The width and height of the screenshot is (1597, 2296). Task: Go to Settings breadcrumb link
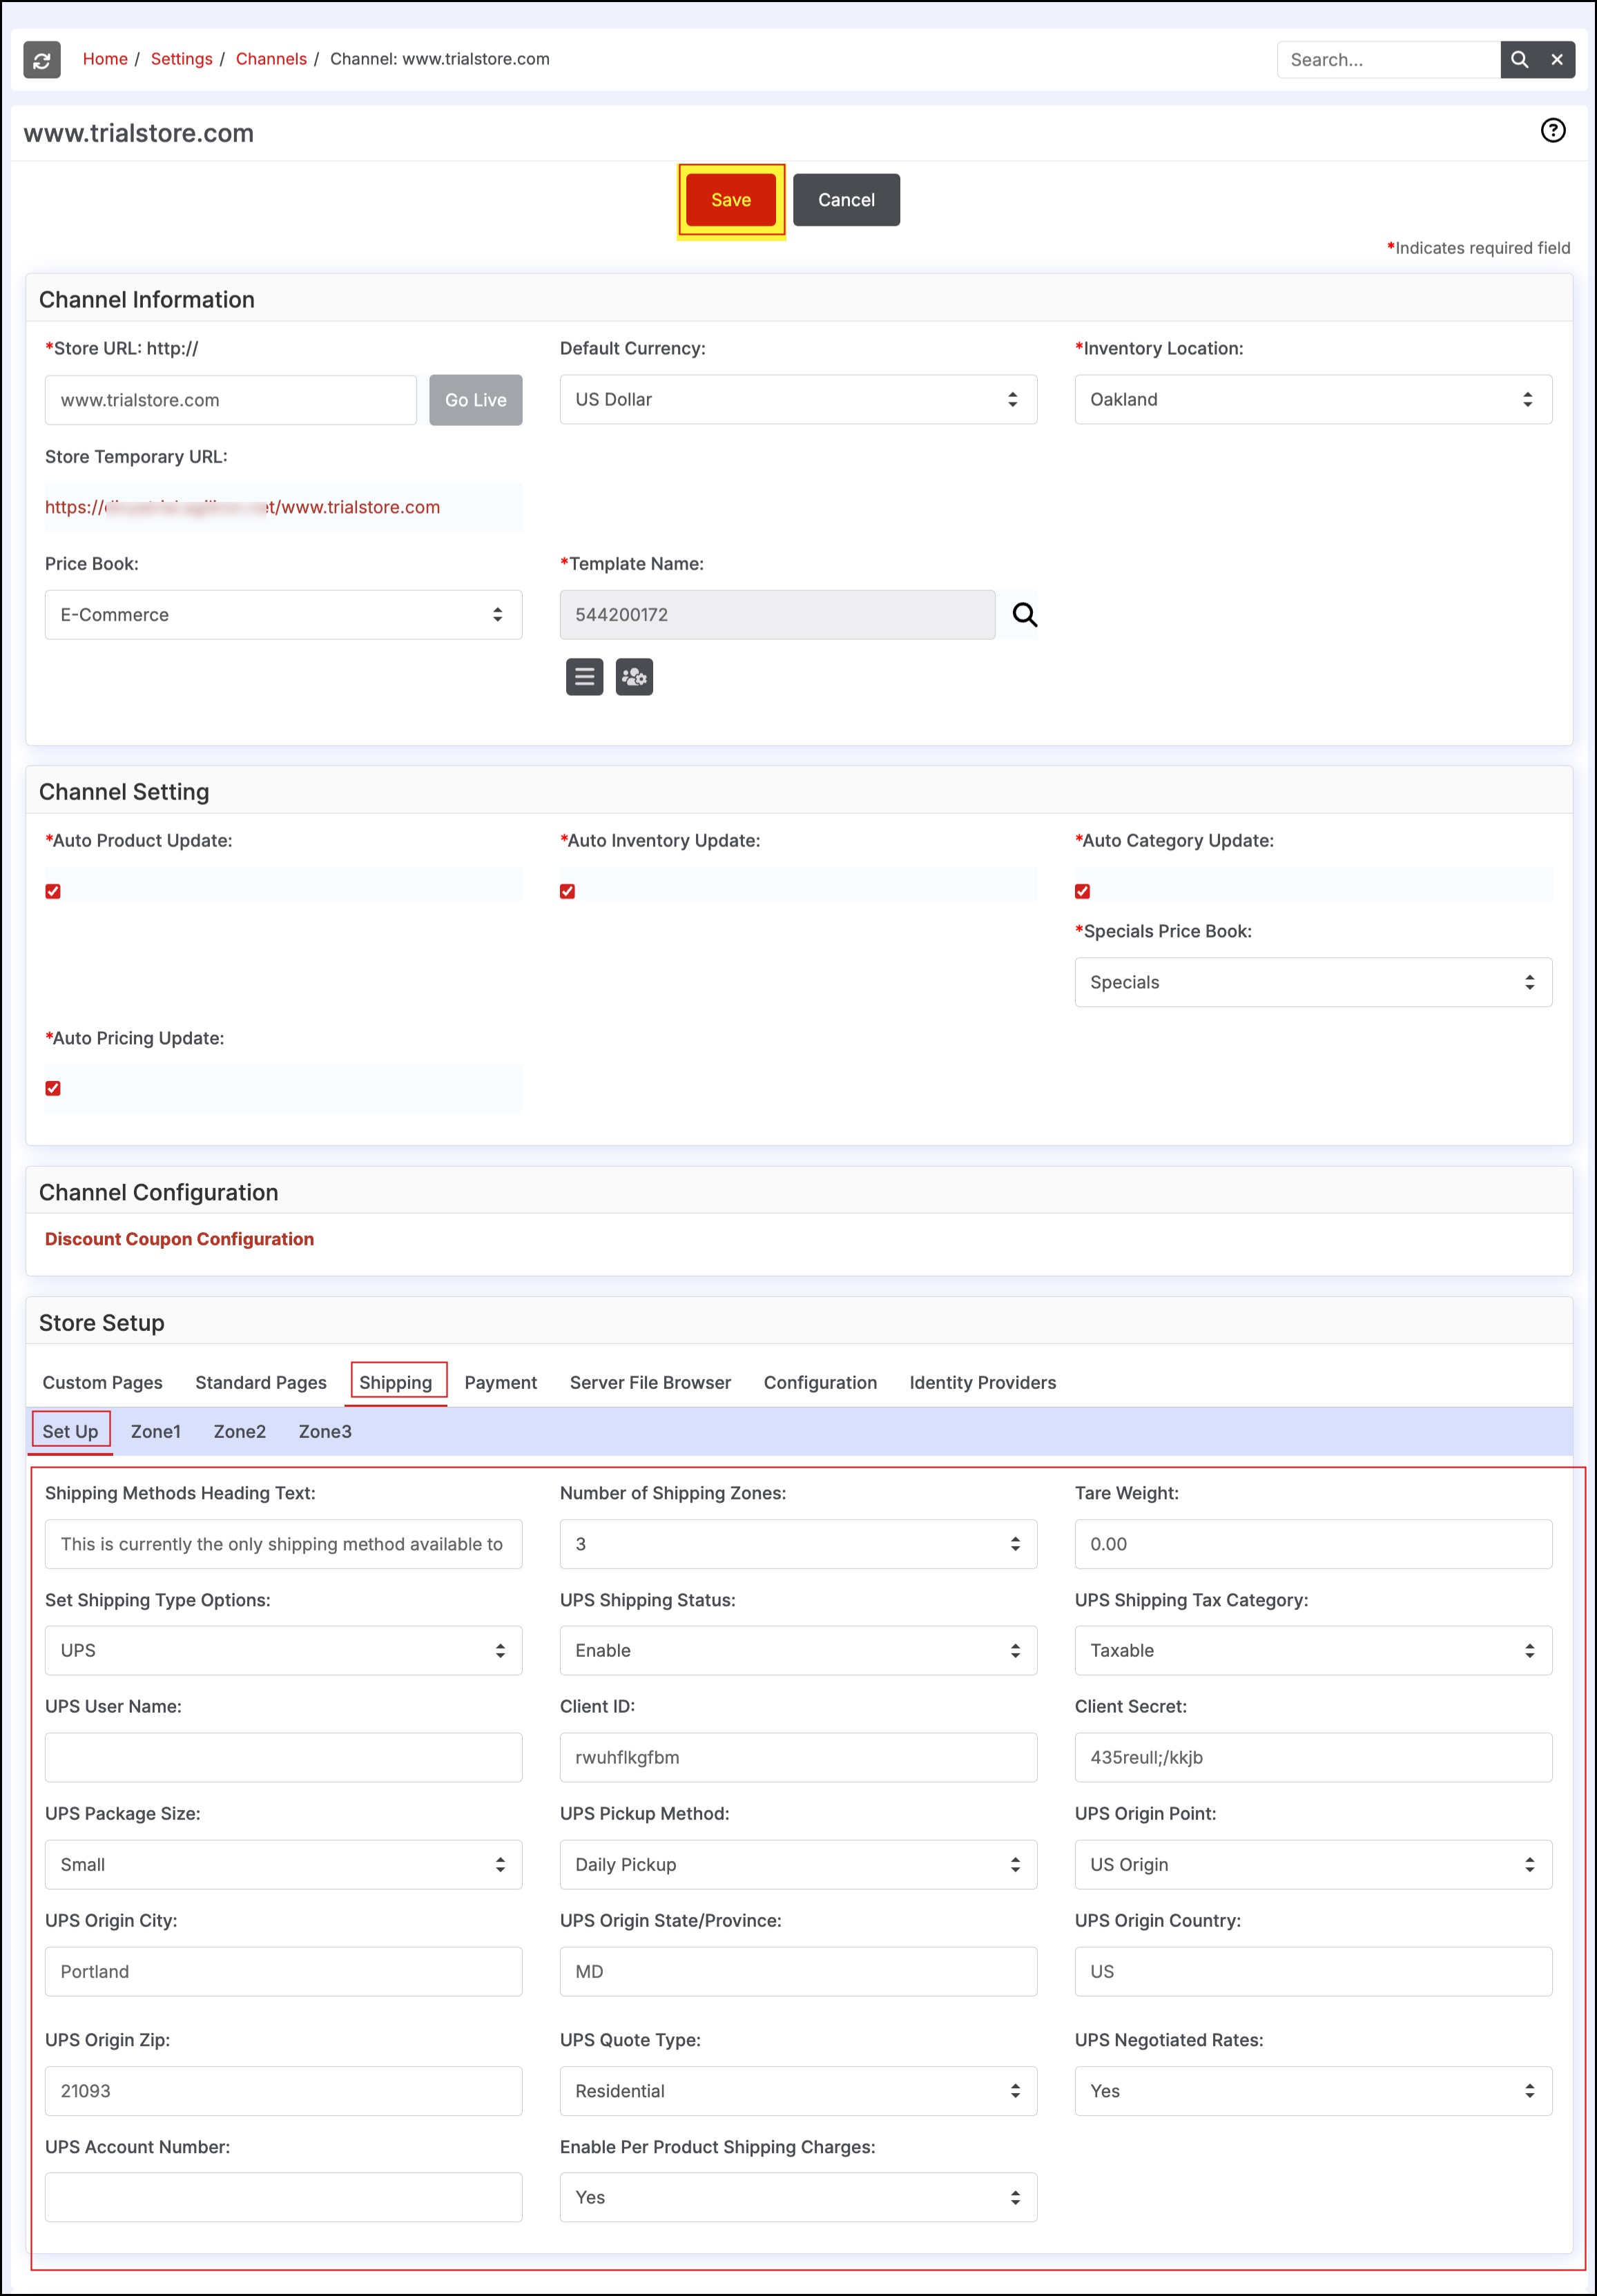point(181,59)
